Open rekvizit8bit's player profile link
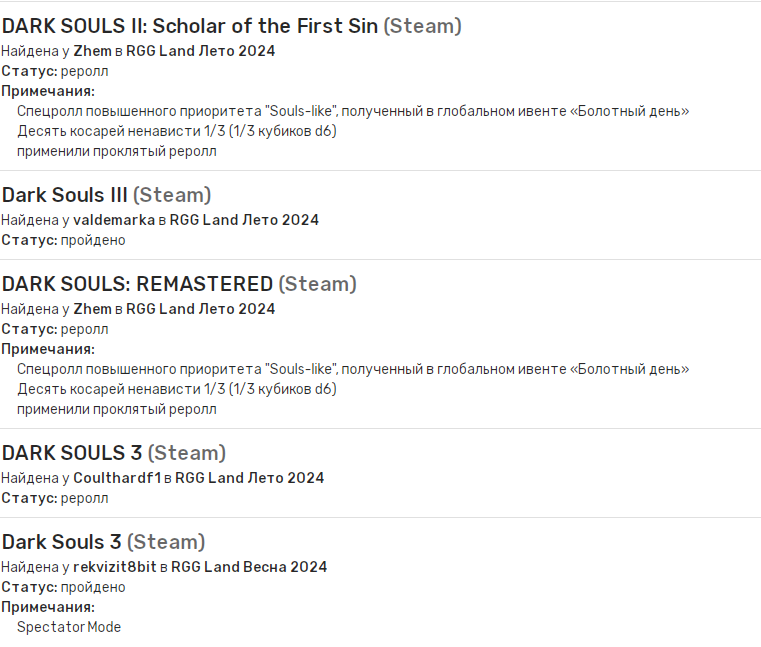 click(x=115, y=567)
